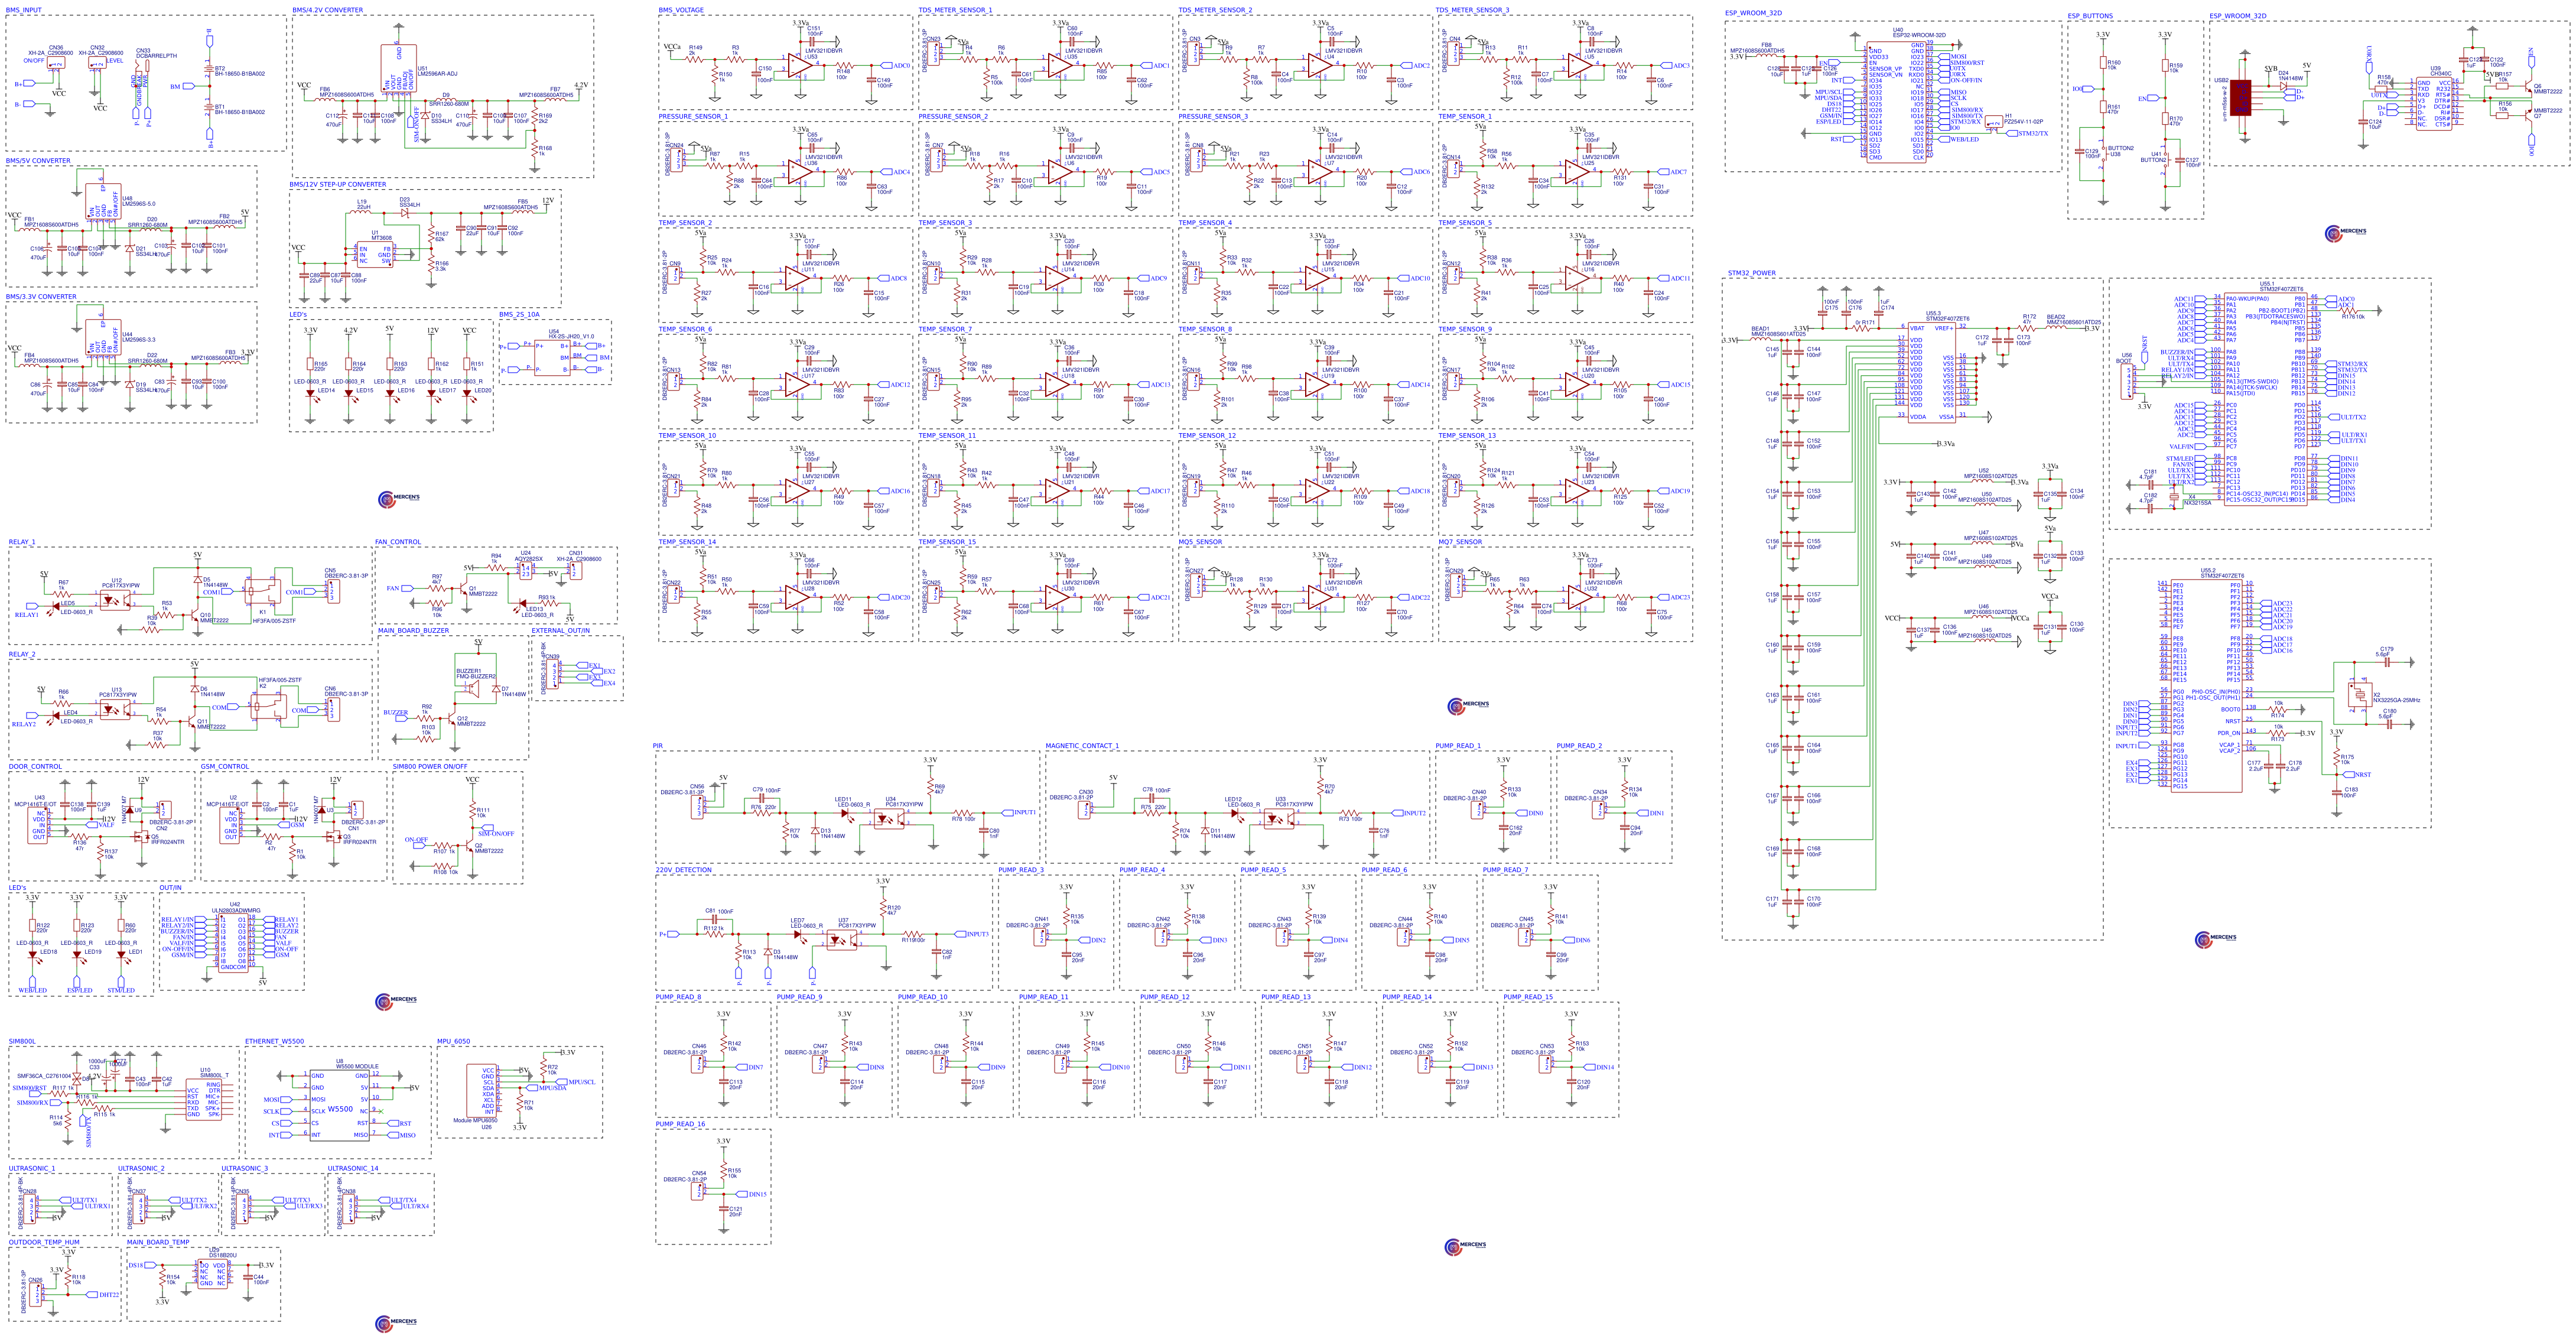Click the PRESSURE_SENSOR_2 title
The image size is (2576, 1339).
[953, 116]
